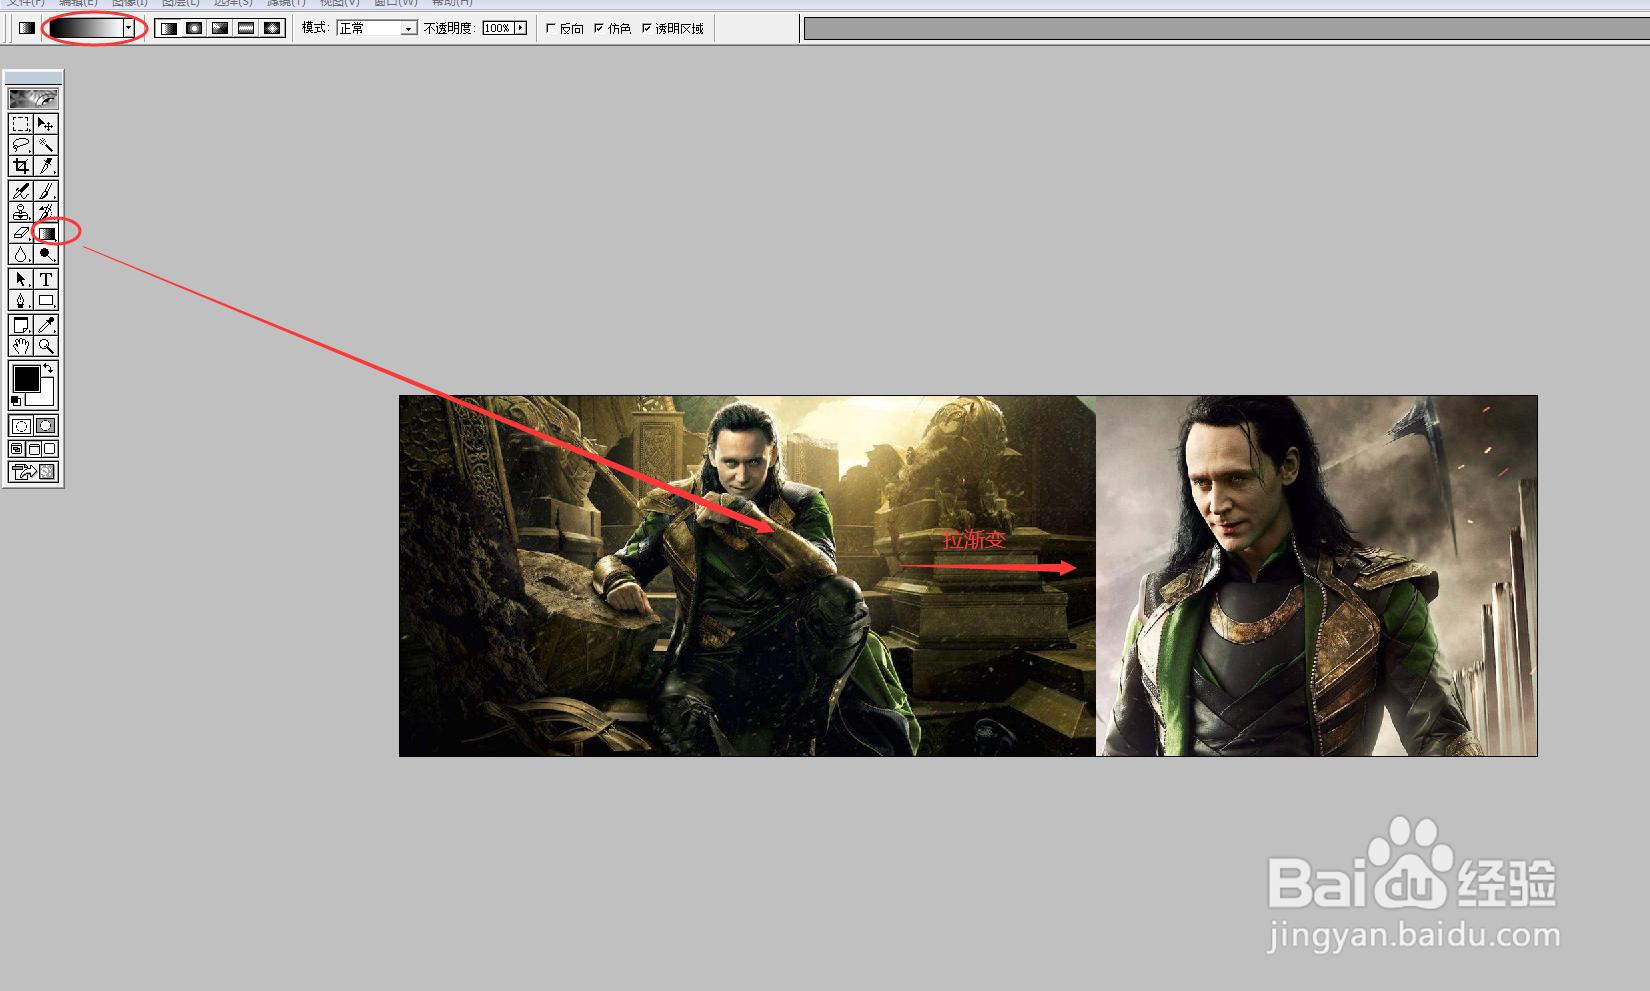
Task: Click the palette well in options bar
Action: pyautogui.click(x=1227, y=29)
